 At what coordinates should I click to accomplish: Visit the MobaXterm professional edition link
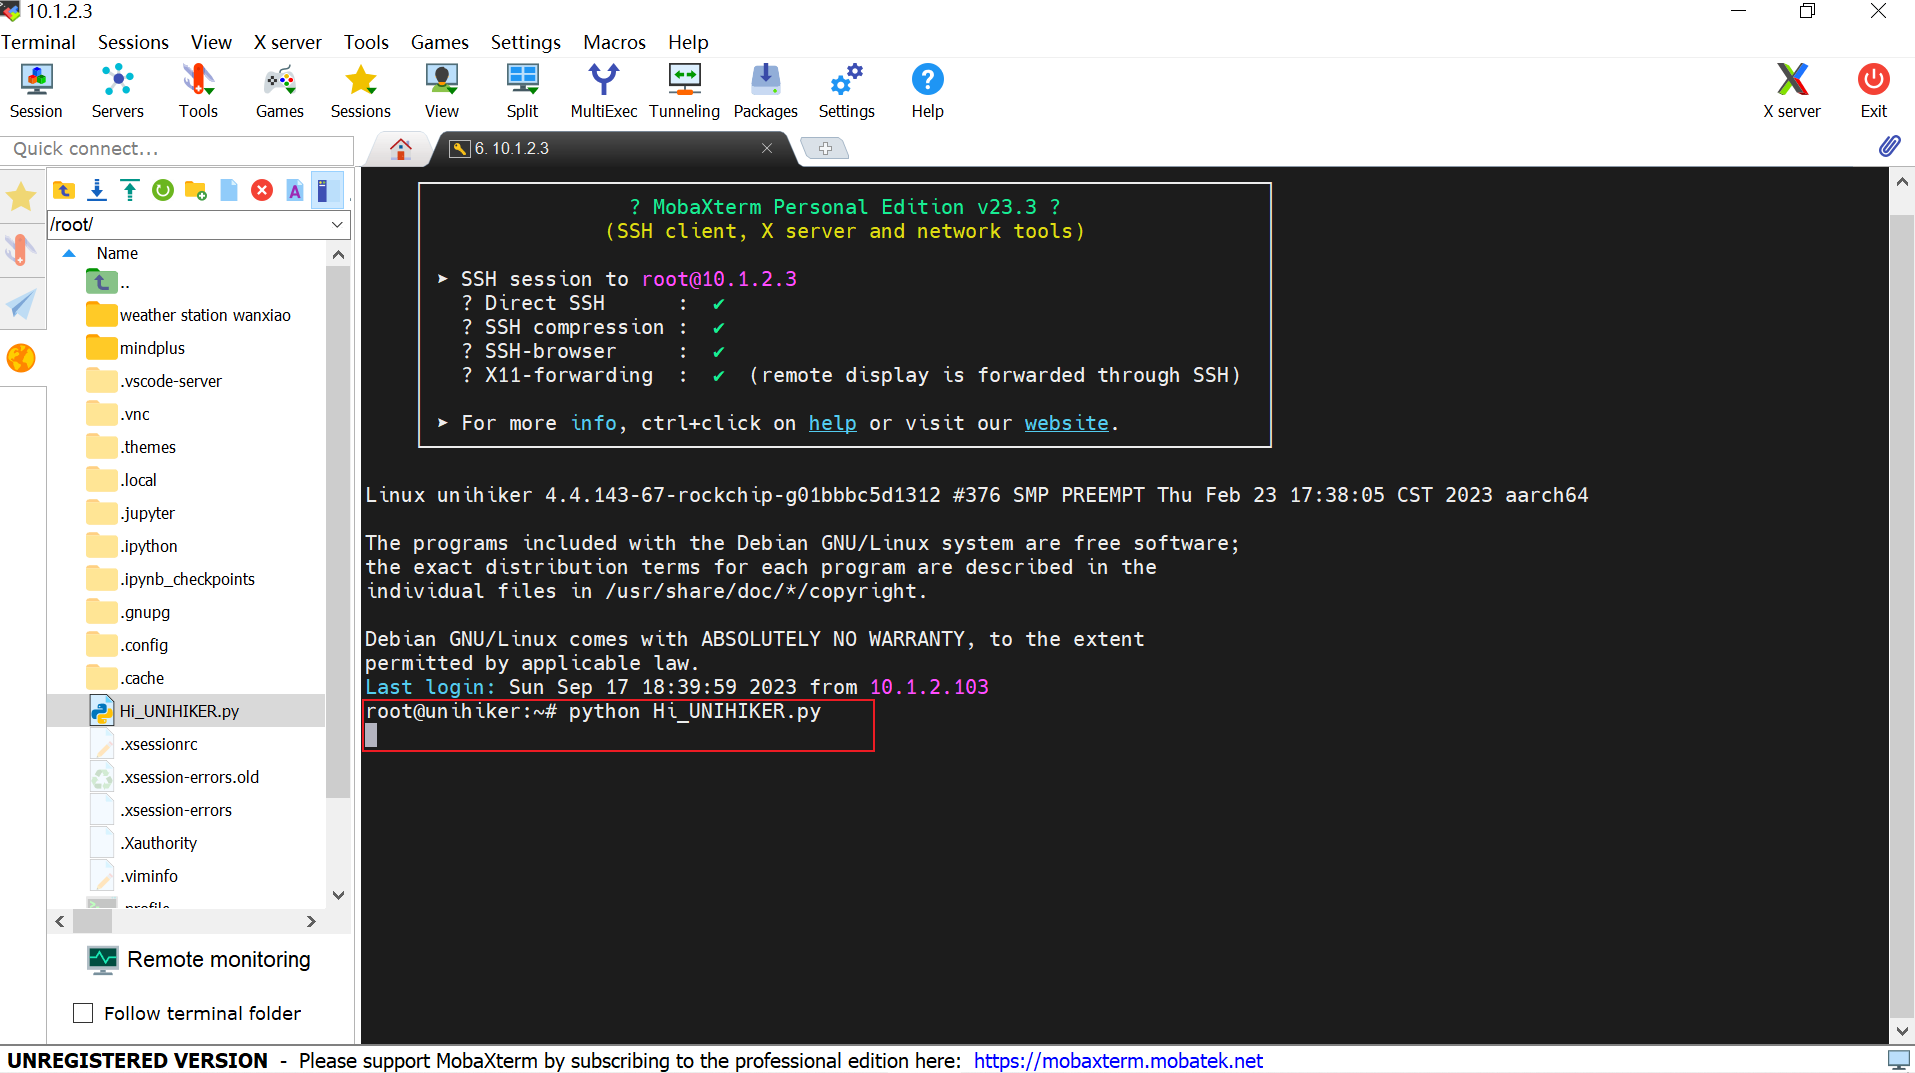1116,1060
